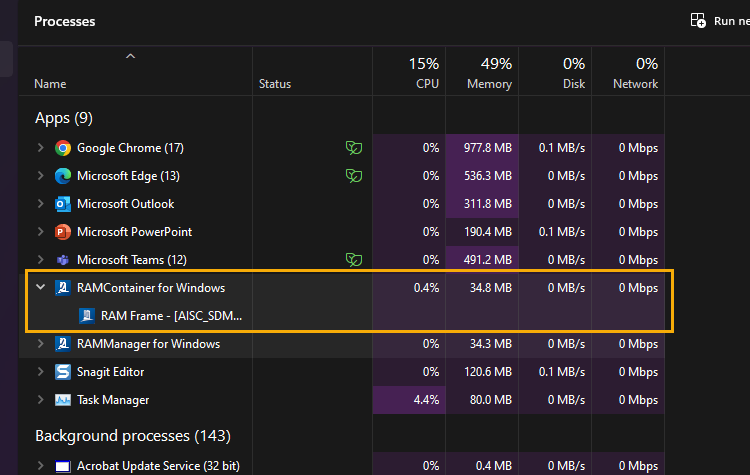Click the Apps (9) group header
750x475 pixels.
point(64,118)
